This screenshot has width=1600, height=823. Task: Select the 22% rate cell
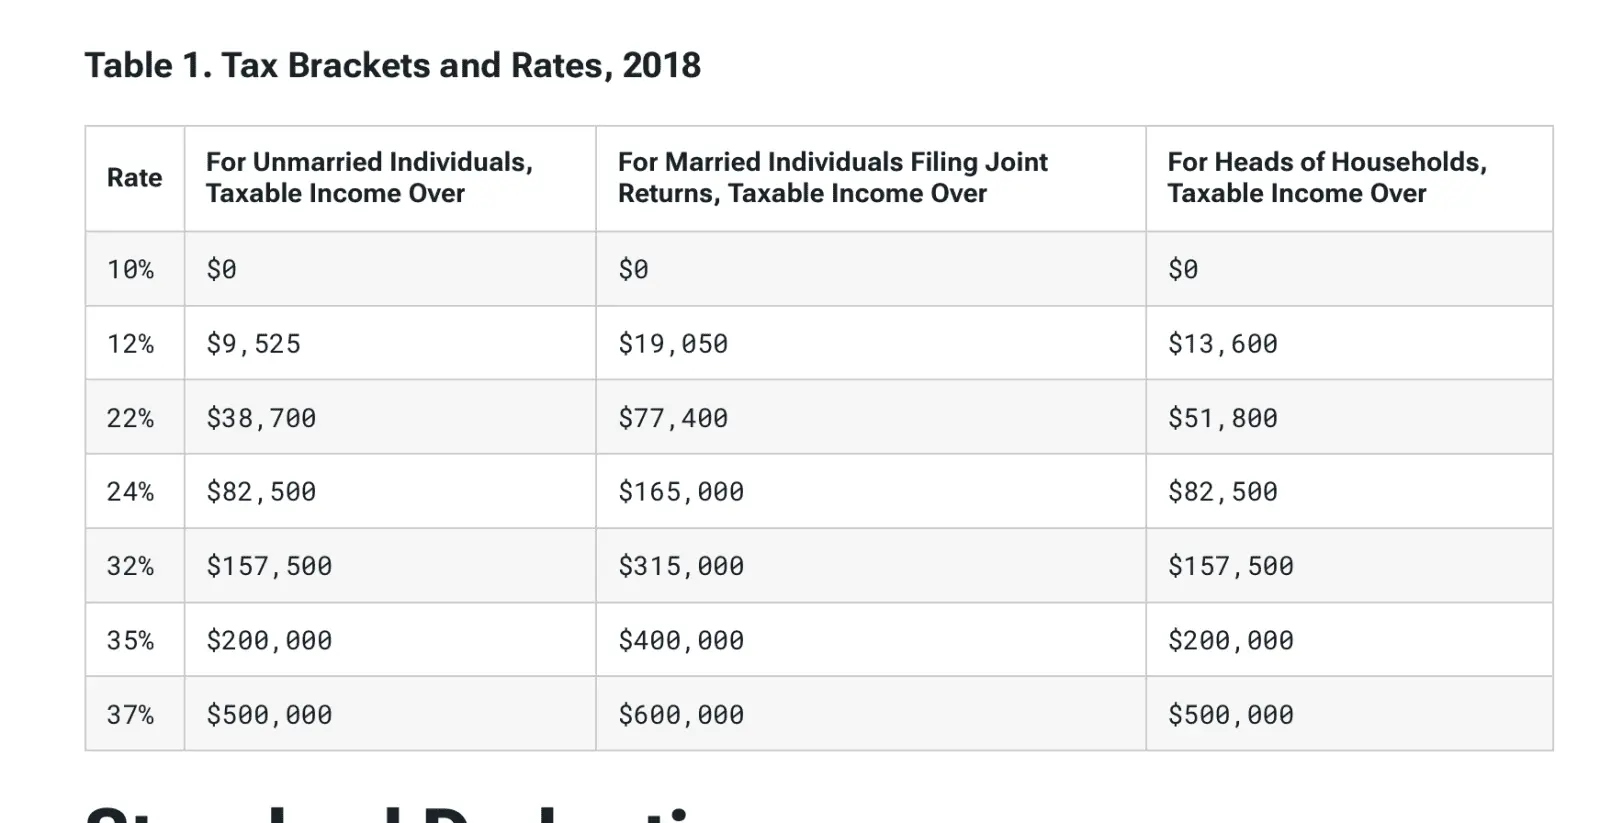(131, 418)
